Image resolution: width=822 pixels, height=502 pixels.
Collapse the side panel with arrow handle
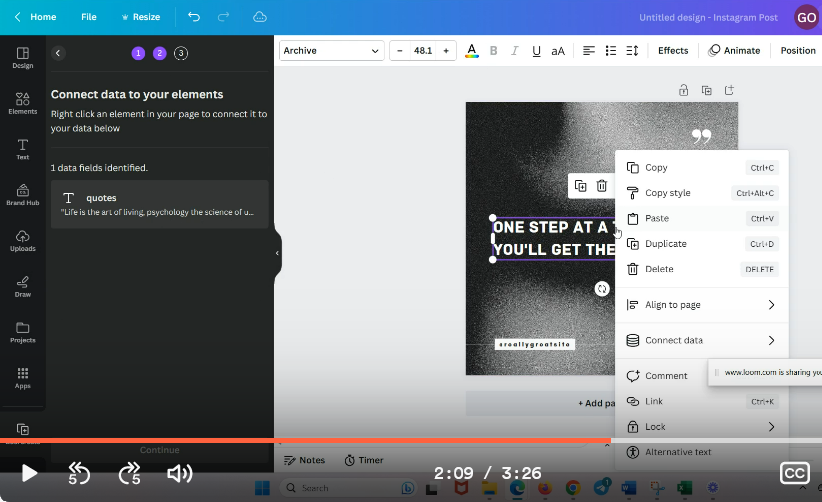tap(277, 253)
